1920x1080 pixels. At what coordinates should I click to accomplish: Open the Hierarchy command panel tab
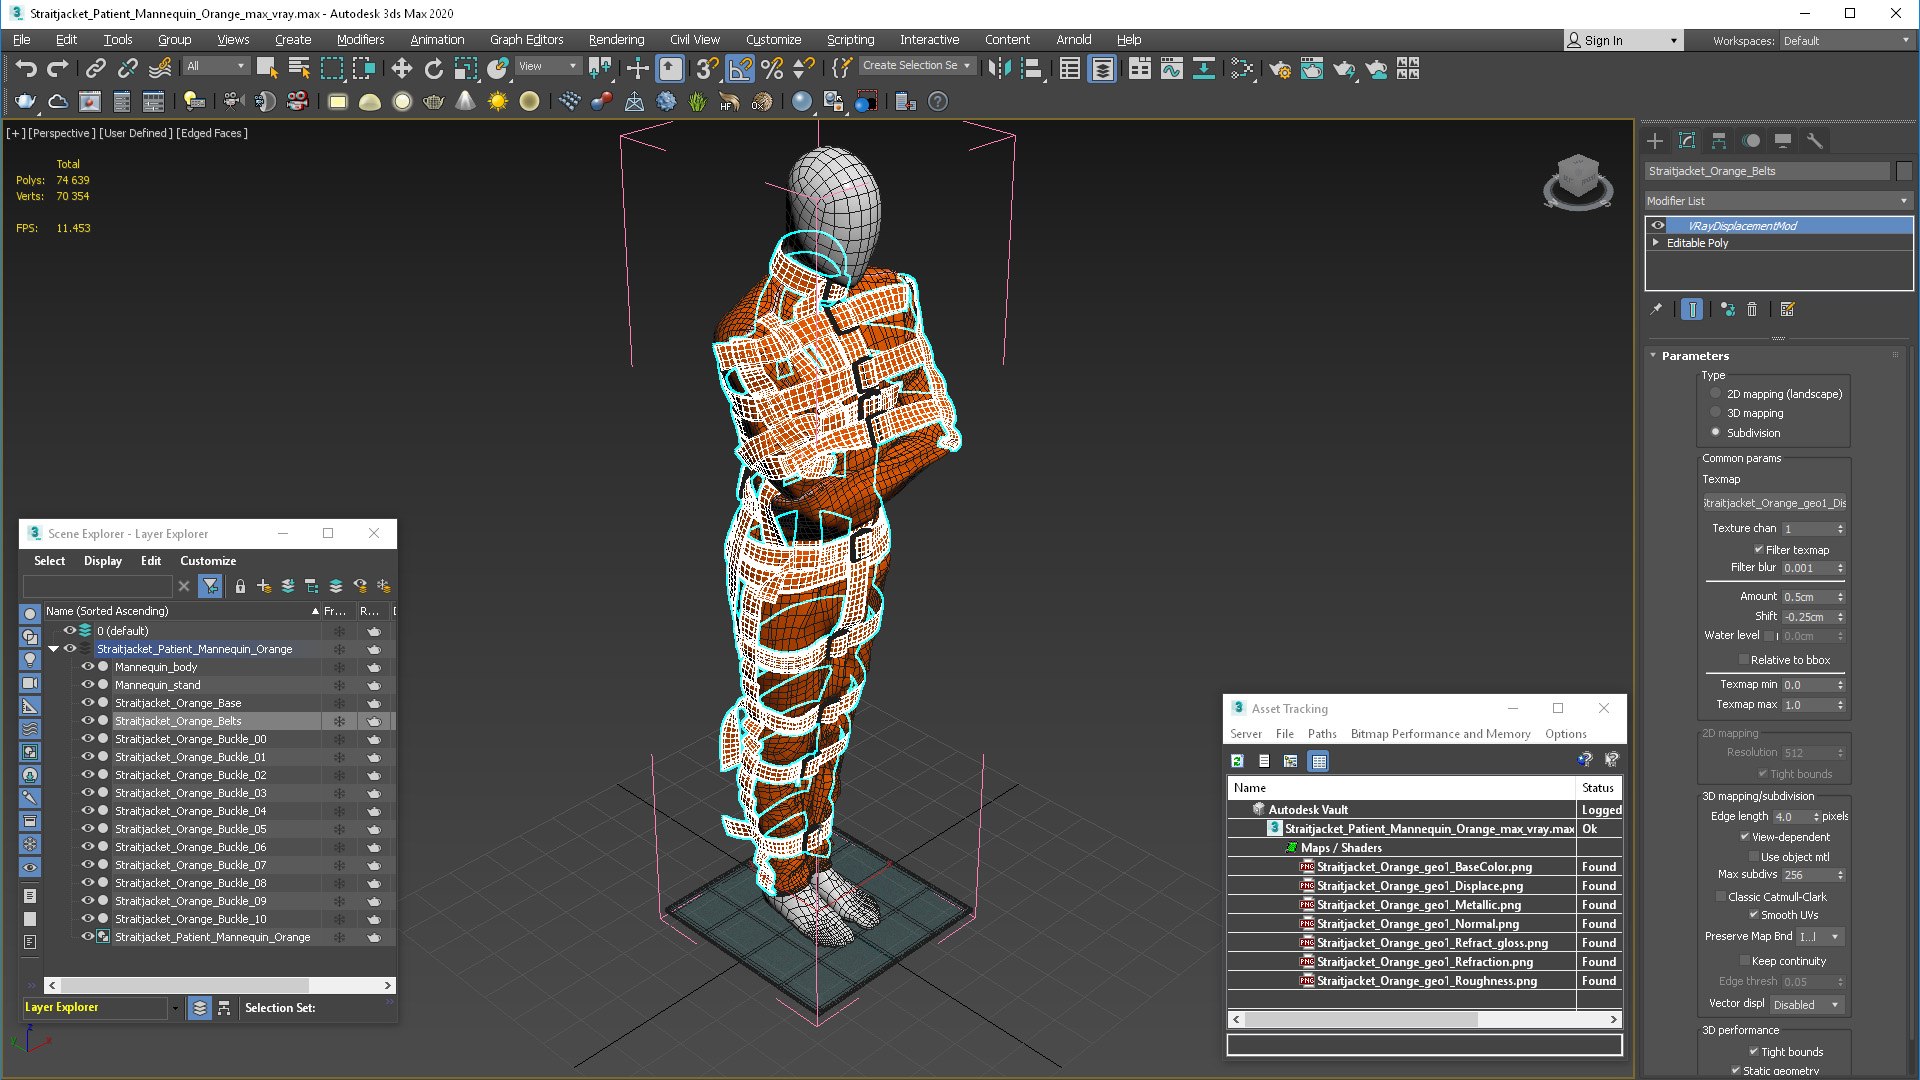coord(1719,141)
